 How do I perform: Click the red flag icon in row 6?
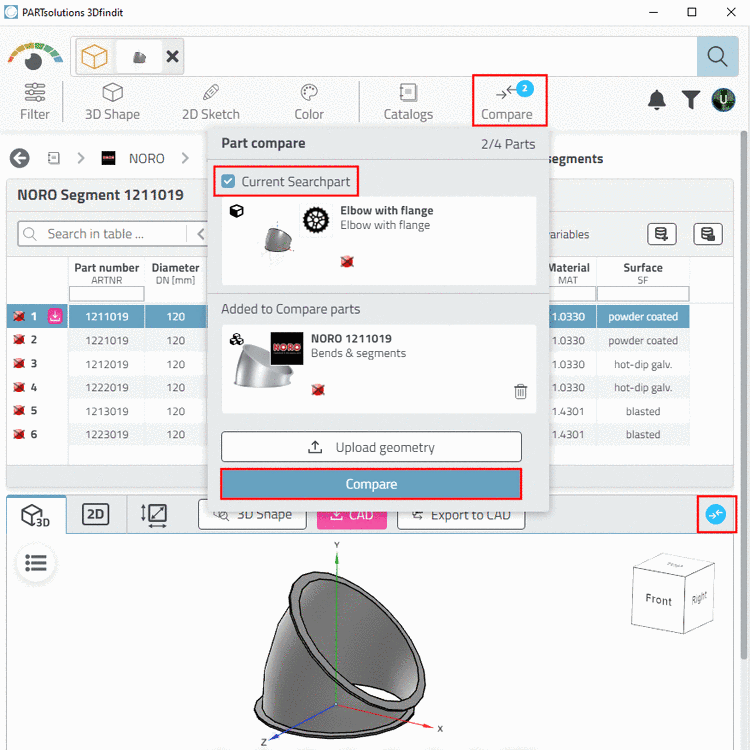19,434
